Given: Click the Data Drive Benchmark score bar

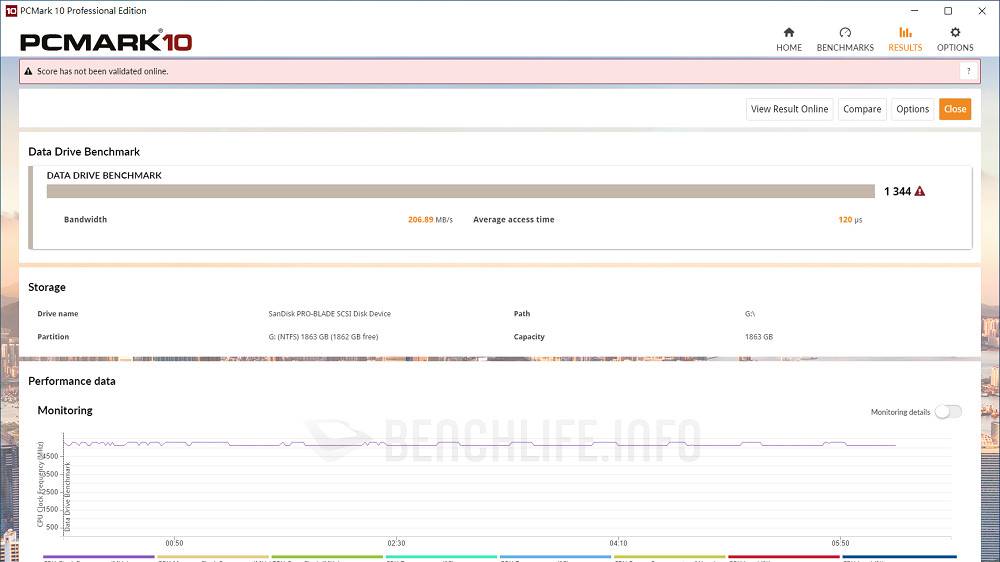Looking at the screenshot, I should coord(460,191).
